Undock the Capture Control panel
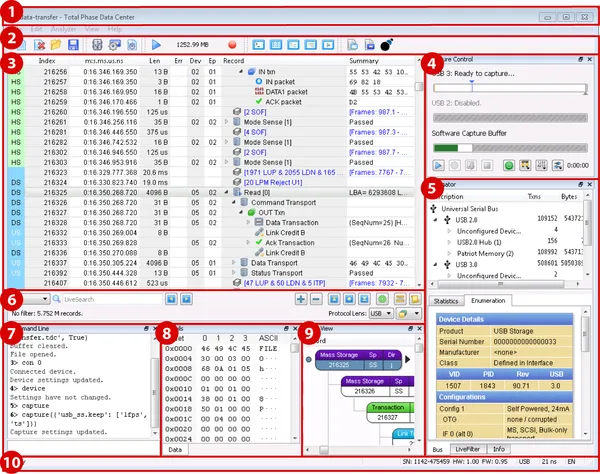The width and height of the screenshot is (600, 474). tap(580, 59)
